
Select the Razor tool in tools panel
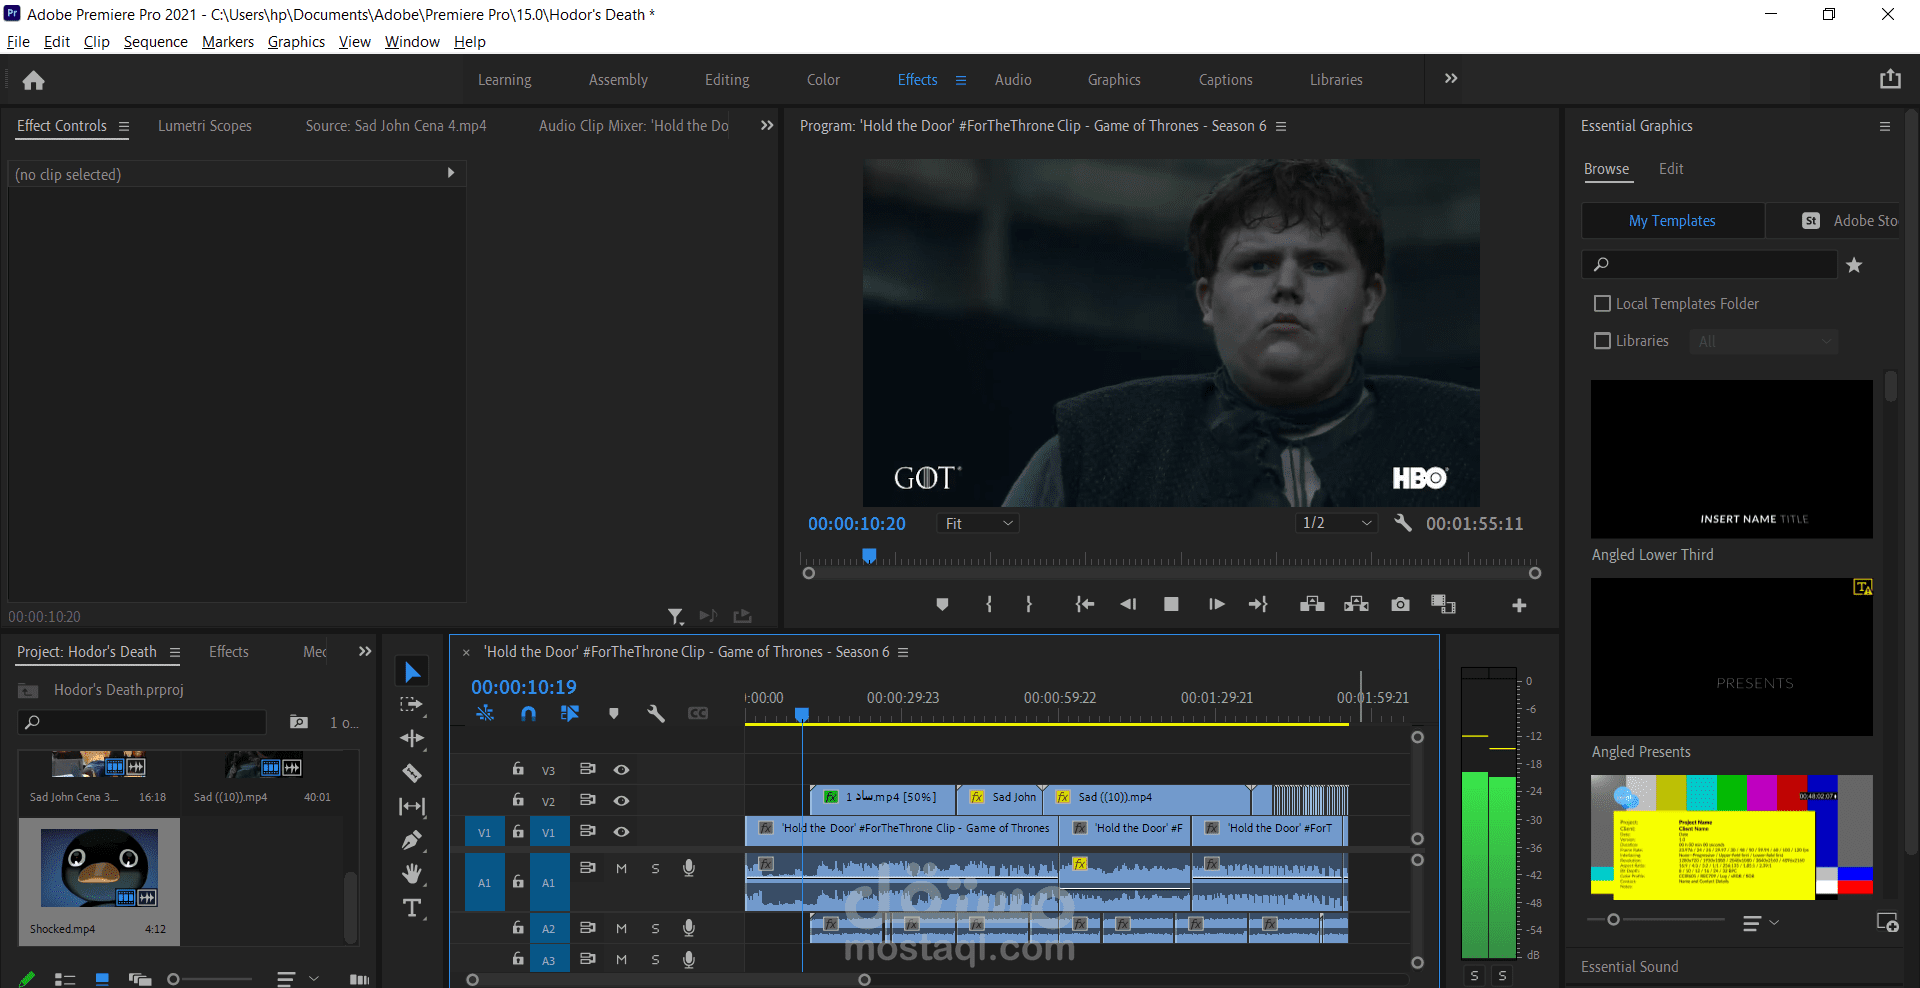pos(411,773)
